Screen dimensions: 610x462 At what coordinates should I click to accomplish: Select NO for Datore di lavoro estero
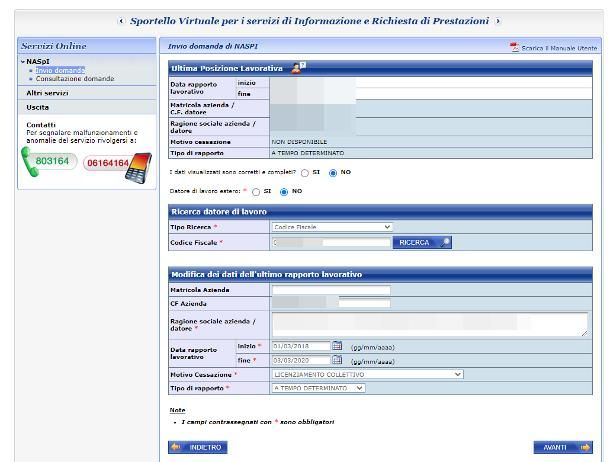(284, 192)
